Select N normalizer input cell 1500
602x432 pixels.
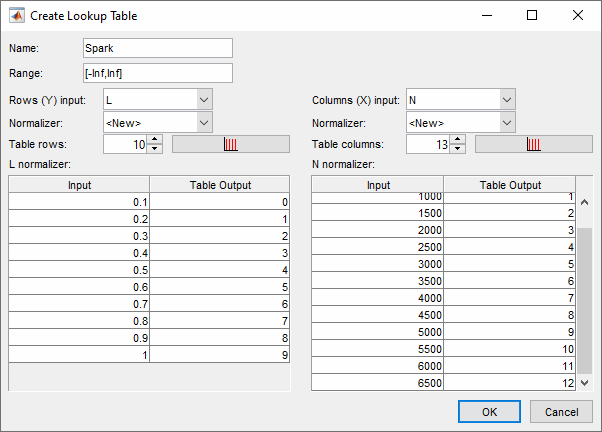click(378, 212)
